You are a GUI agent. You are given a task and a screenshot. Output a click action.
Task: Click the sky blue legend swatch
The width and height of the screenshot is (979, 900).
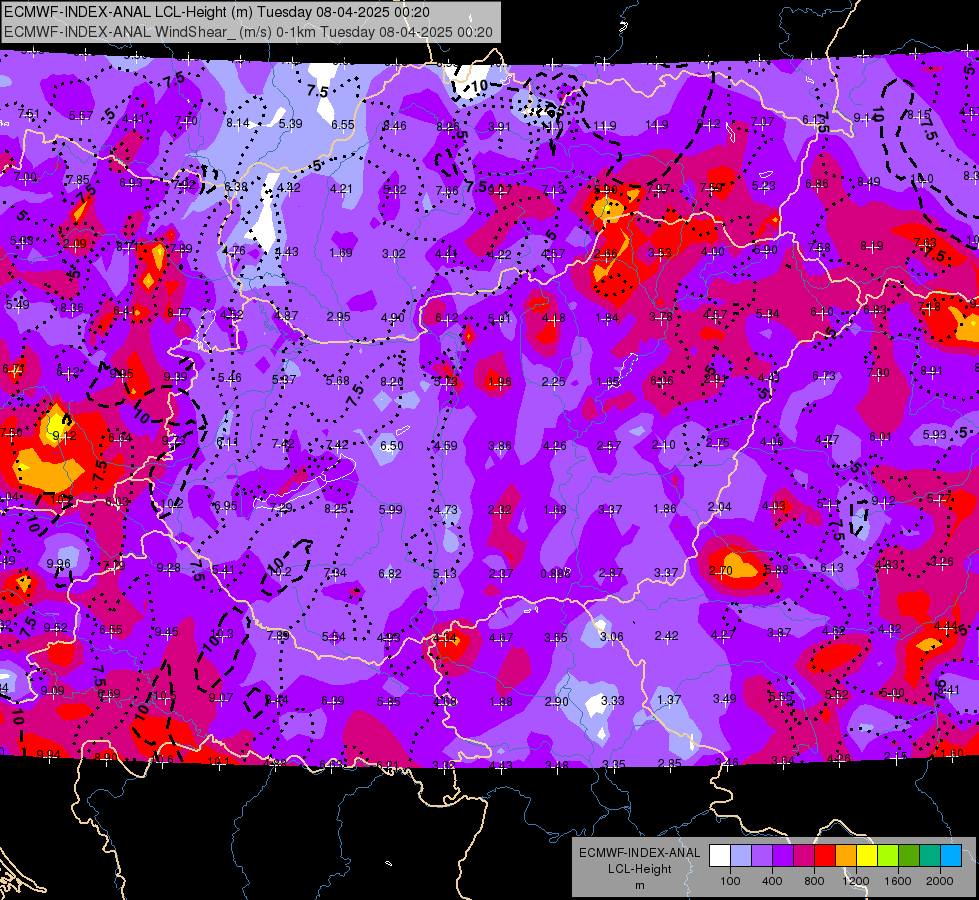pyautogui.click(x=951, y=856)
